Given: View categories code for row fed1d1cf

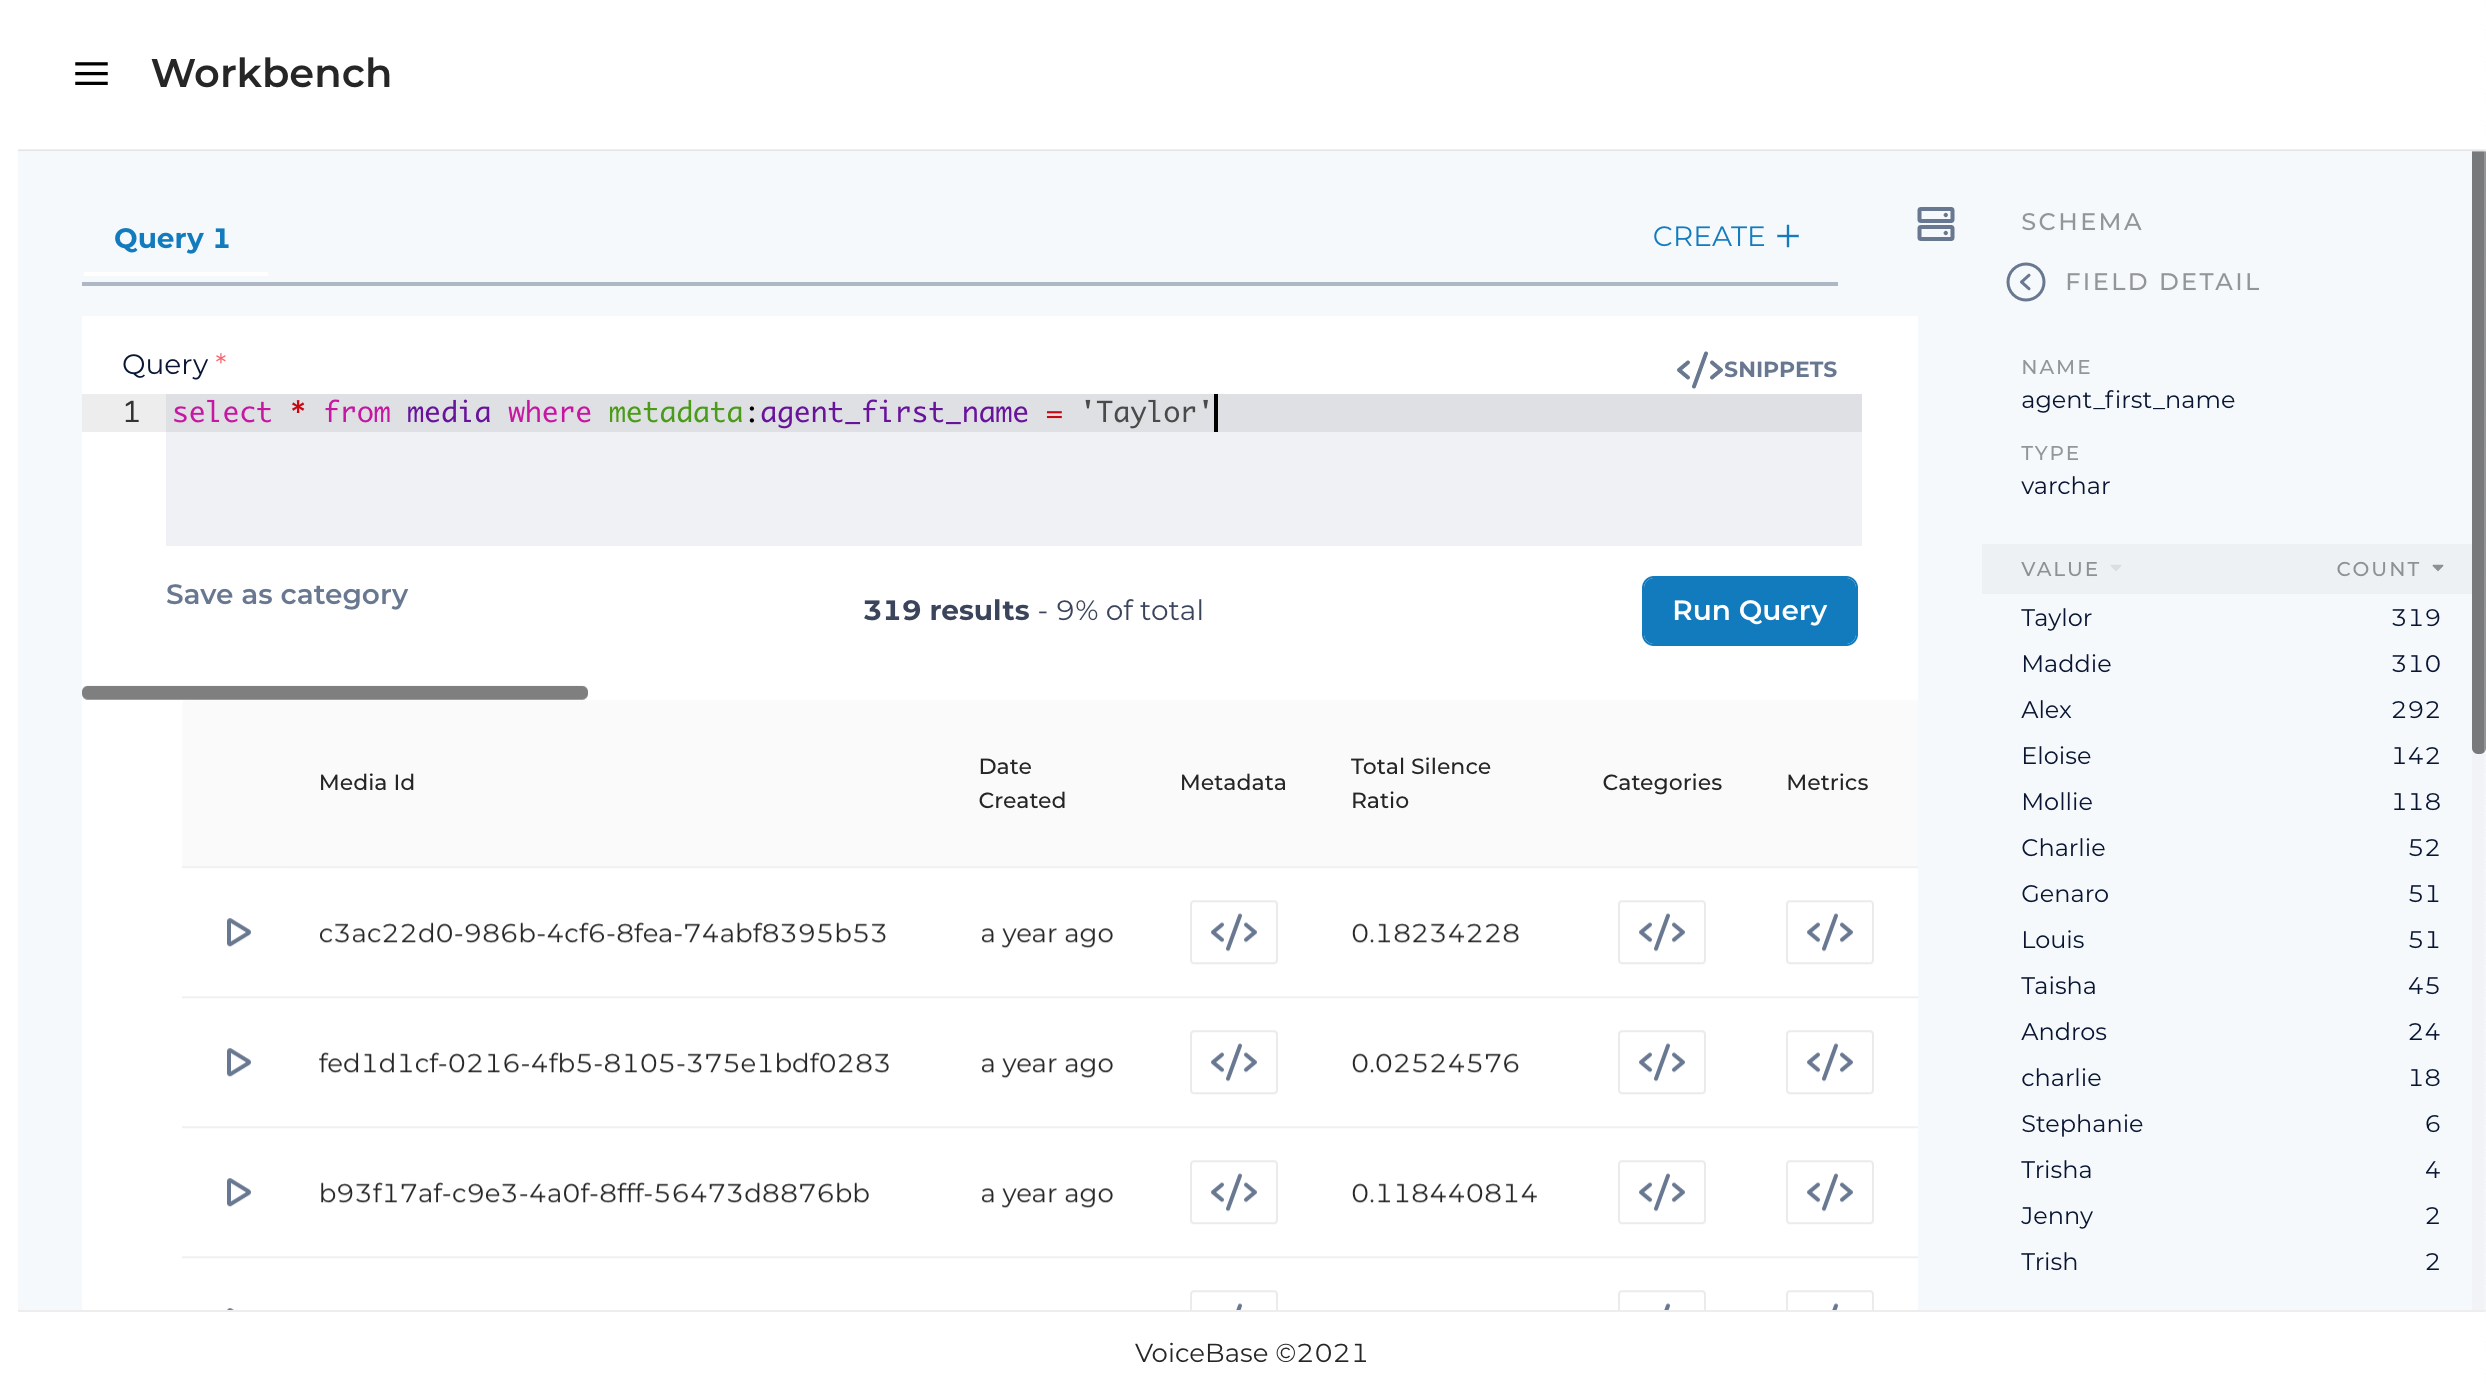Looking at the screenshot, I should (1661, 1063).
